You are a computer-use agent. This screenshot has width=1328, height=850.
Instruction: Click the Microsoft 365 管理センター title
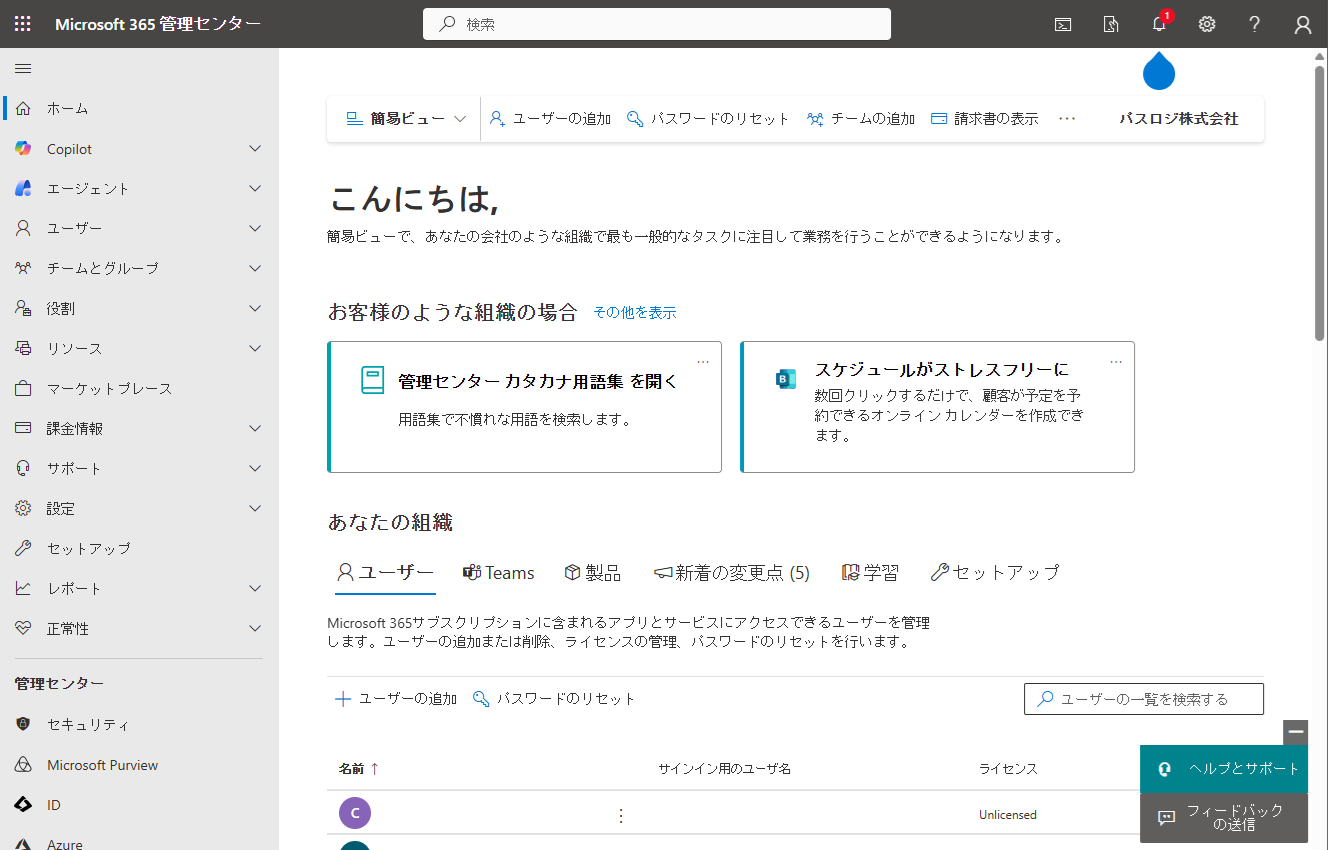[x=158, y=24]
